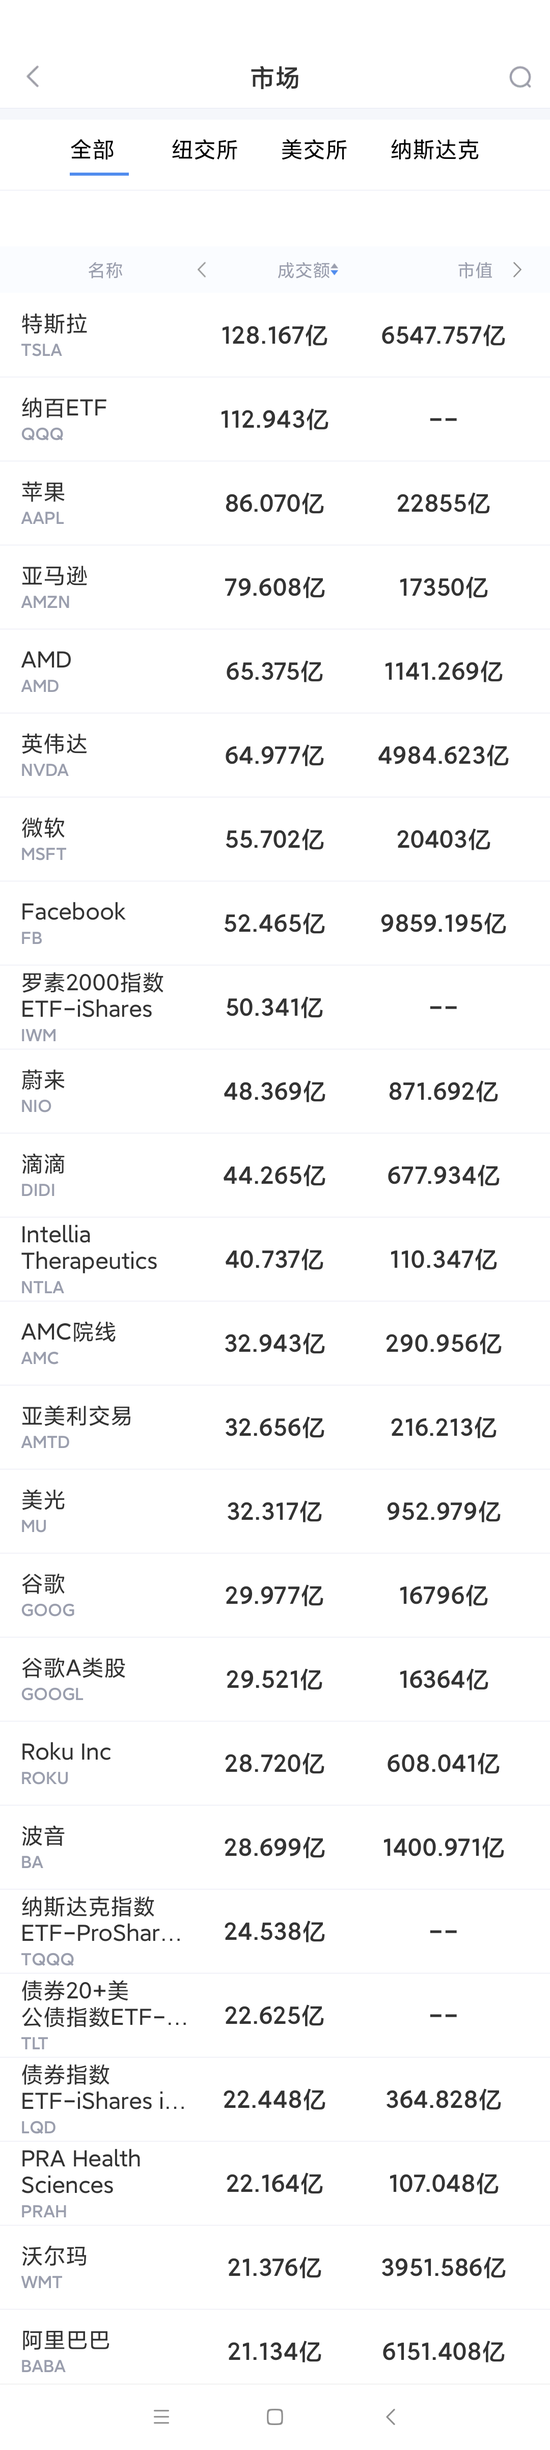This screenshot has height=2450, width=550.
Task: Open the Roku Inc stock row
Action: [275, 1763]
